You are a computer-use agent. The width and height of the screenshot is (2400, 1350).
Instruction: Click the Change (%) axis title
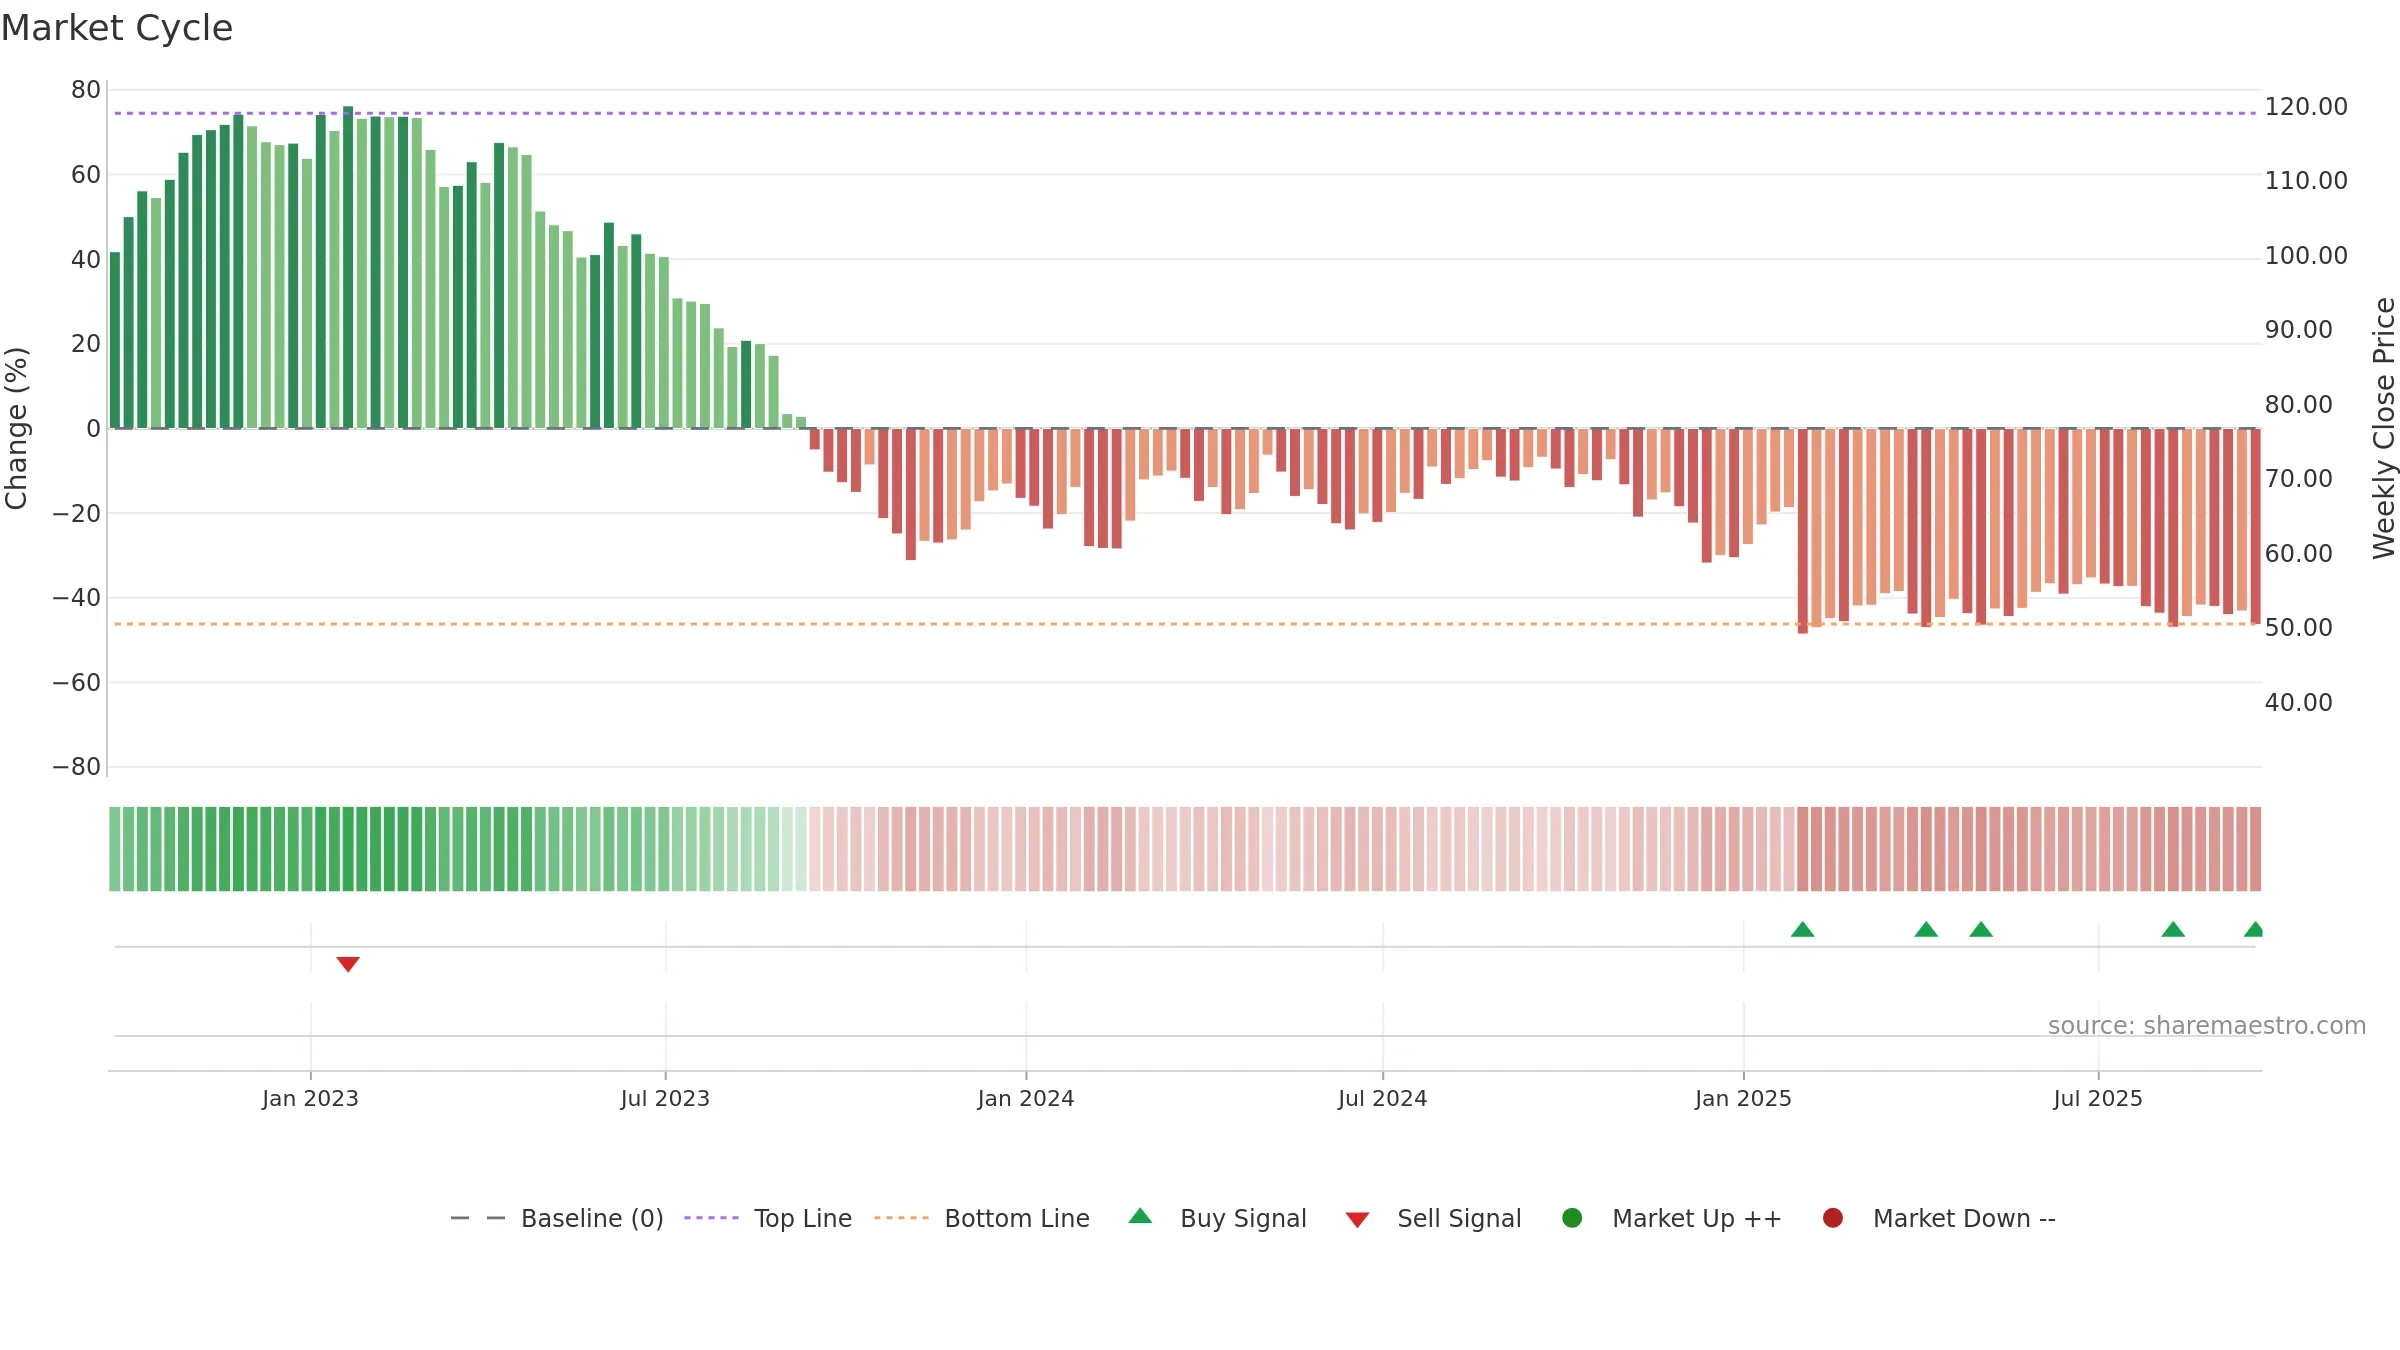(16, 428)
